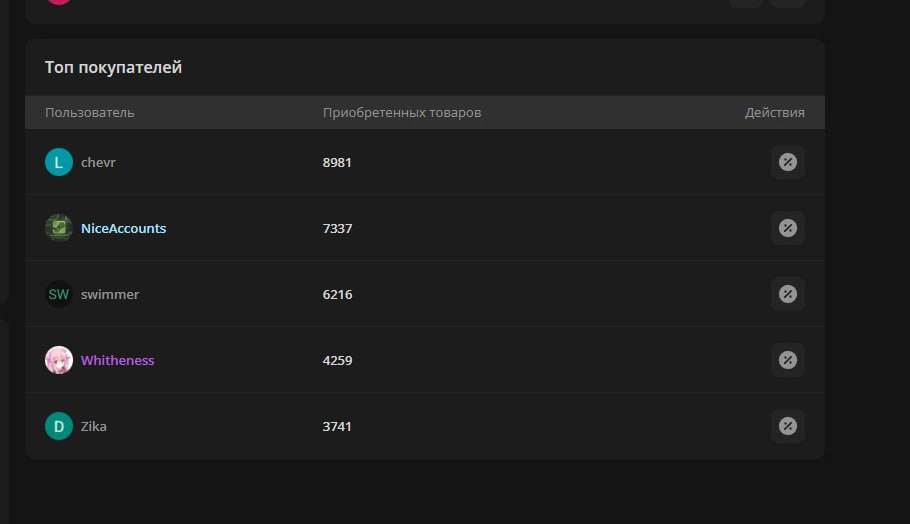Image resolution: width=910 pixels, height=524 pixels.
Task: Select Whitheness's pink anime avatar
Action: (59, 360)
